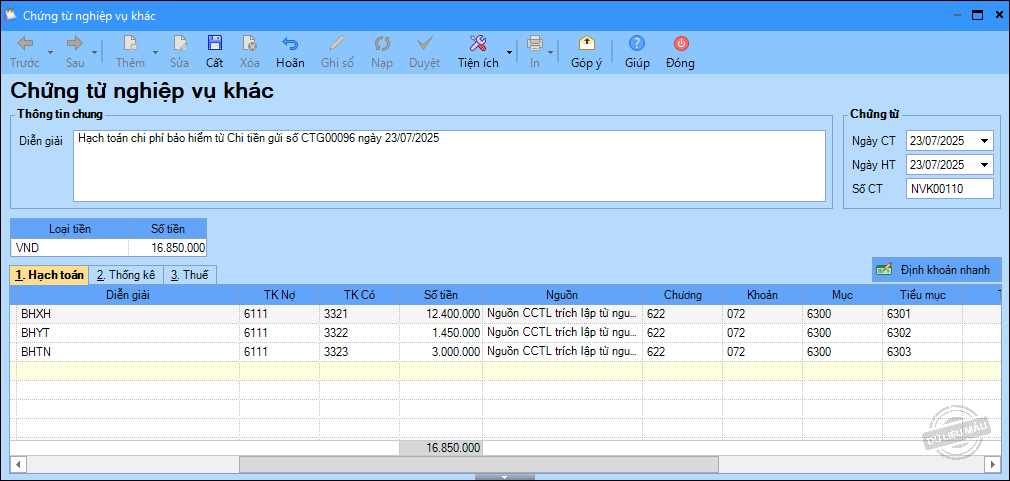
Task: Click amount cell 12.400.000
Action: (441, 313)
